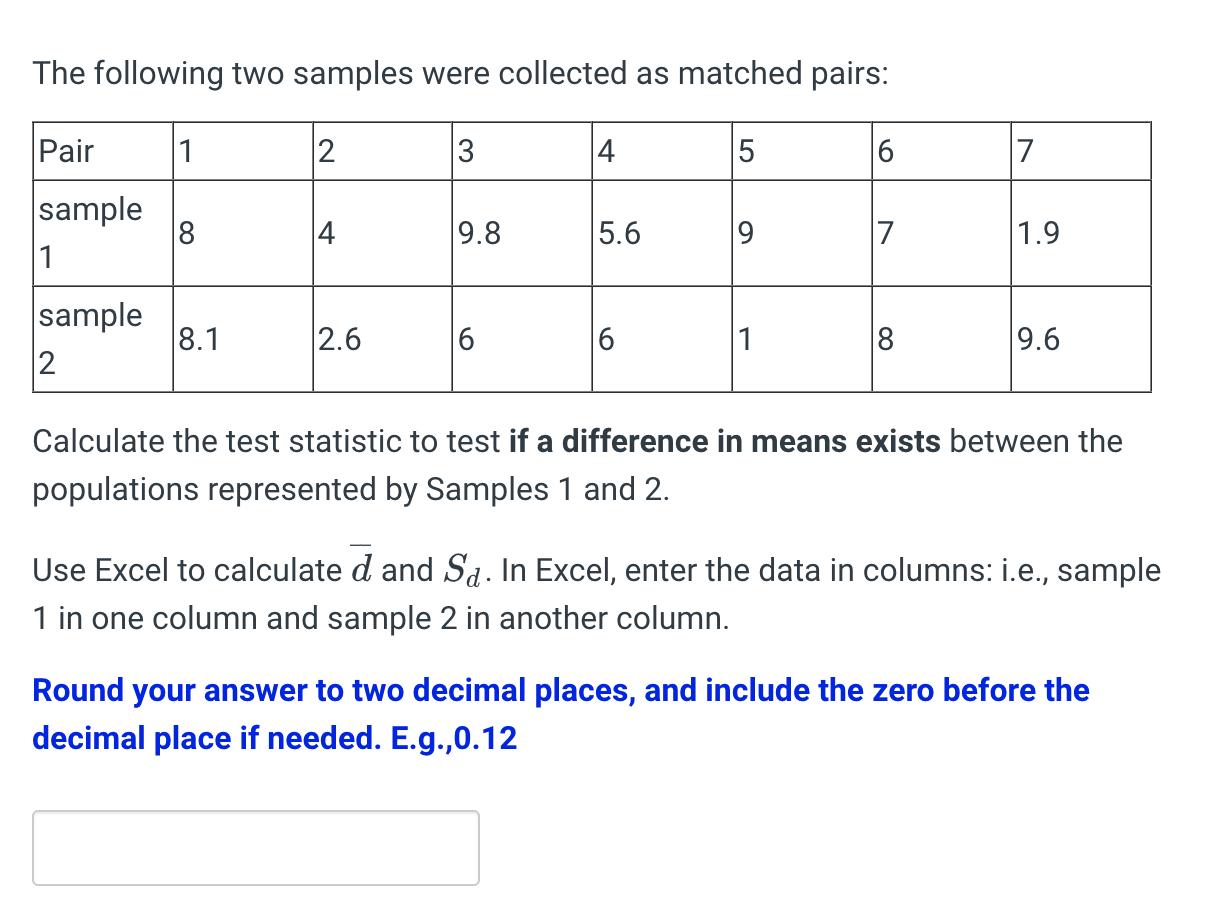Click the sample 2 row label
This screenshot has width=1222, height=922.
[88, 338]
